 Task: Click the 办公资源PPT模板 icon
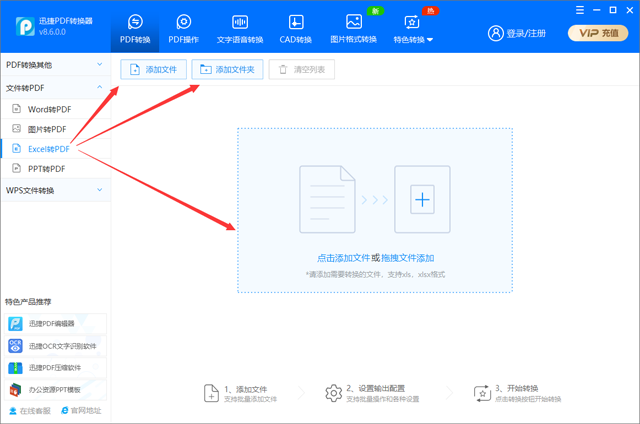tap(16, 390)
